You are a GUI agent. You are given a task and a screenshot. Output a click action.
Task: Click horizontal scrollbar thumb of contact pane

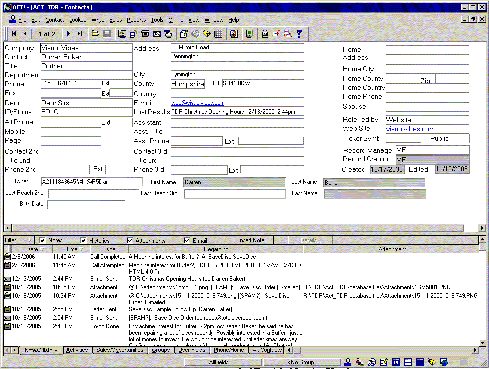(x=237, y=228)
